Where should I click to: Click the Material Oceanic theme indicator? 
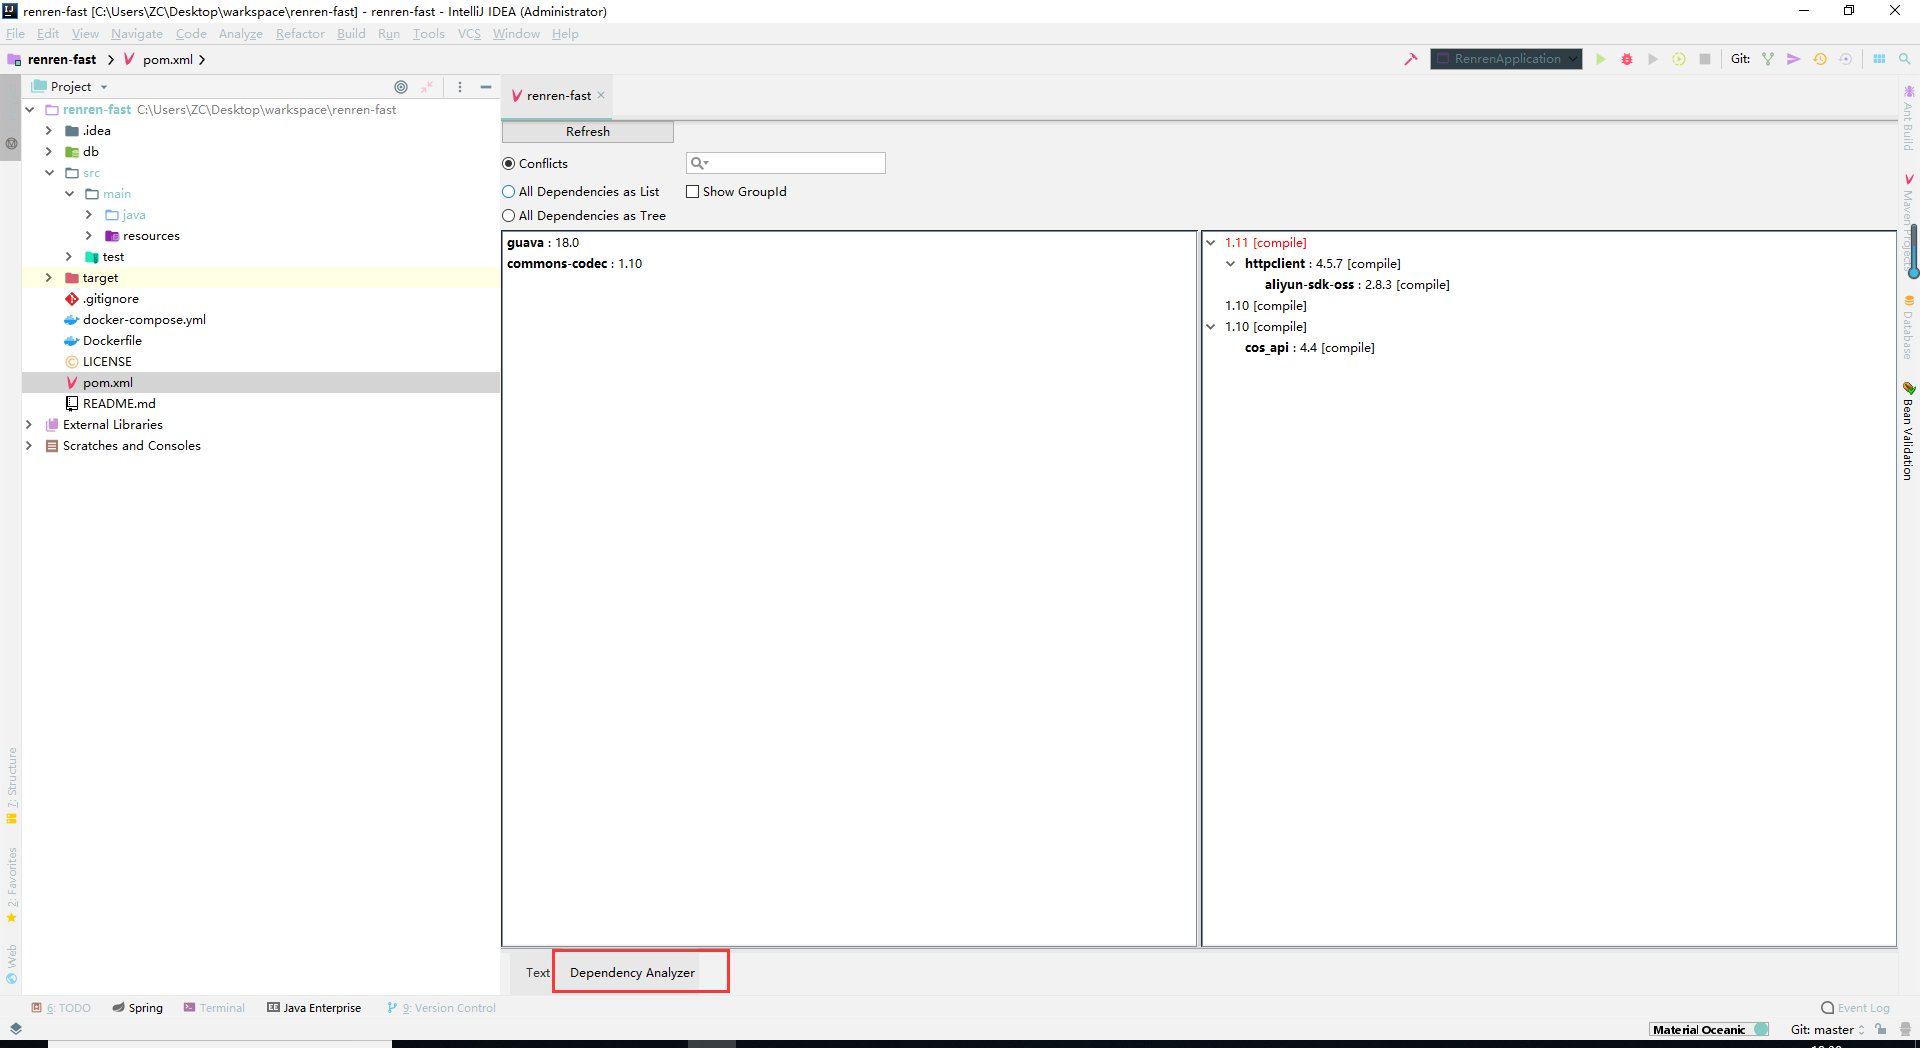1709,1029
